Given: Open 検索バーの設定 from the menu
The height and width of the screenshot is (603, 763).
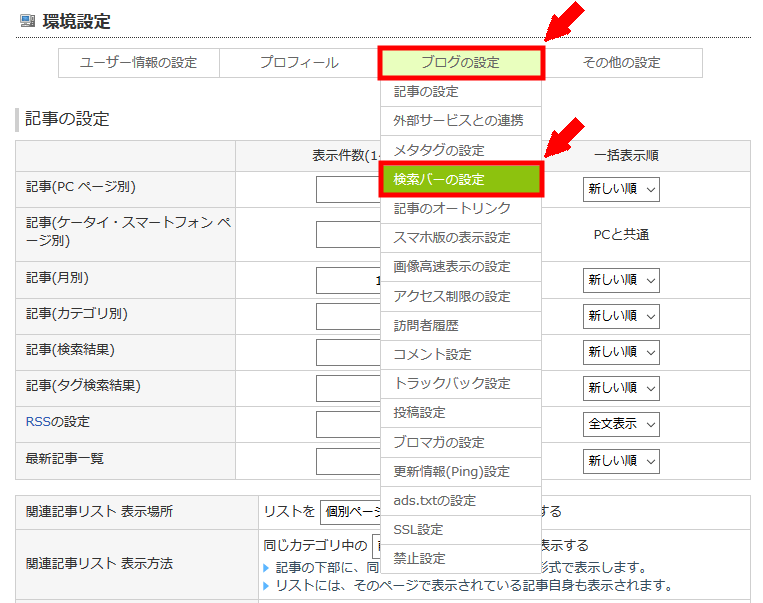Looking at the screenshot, I should point(461,179).
